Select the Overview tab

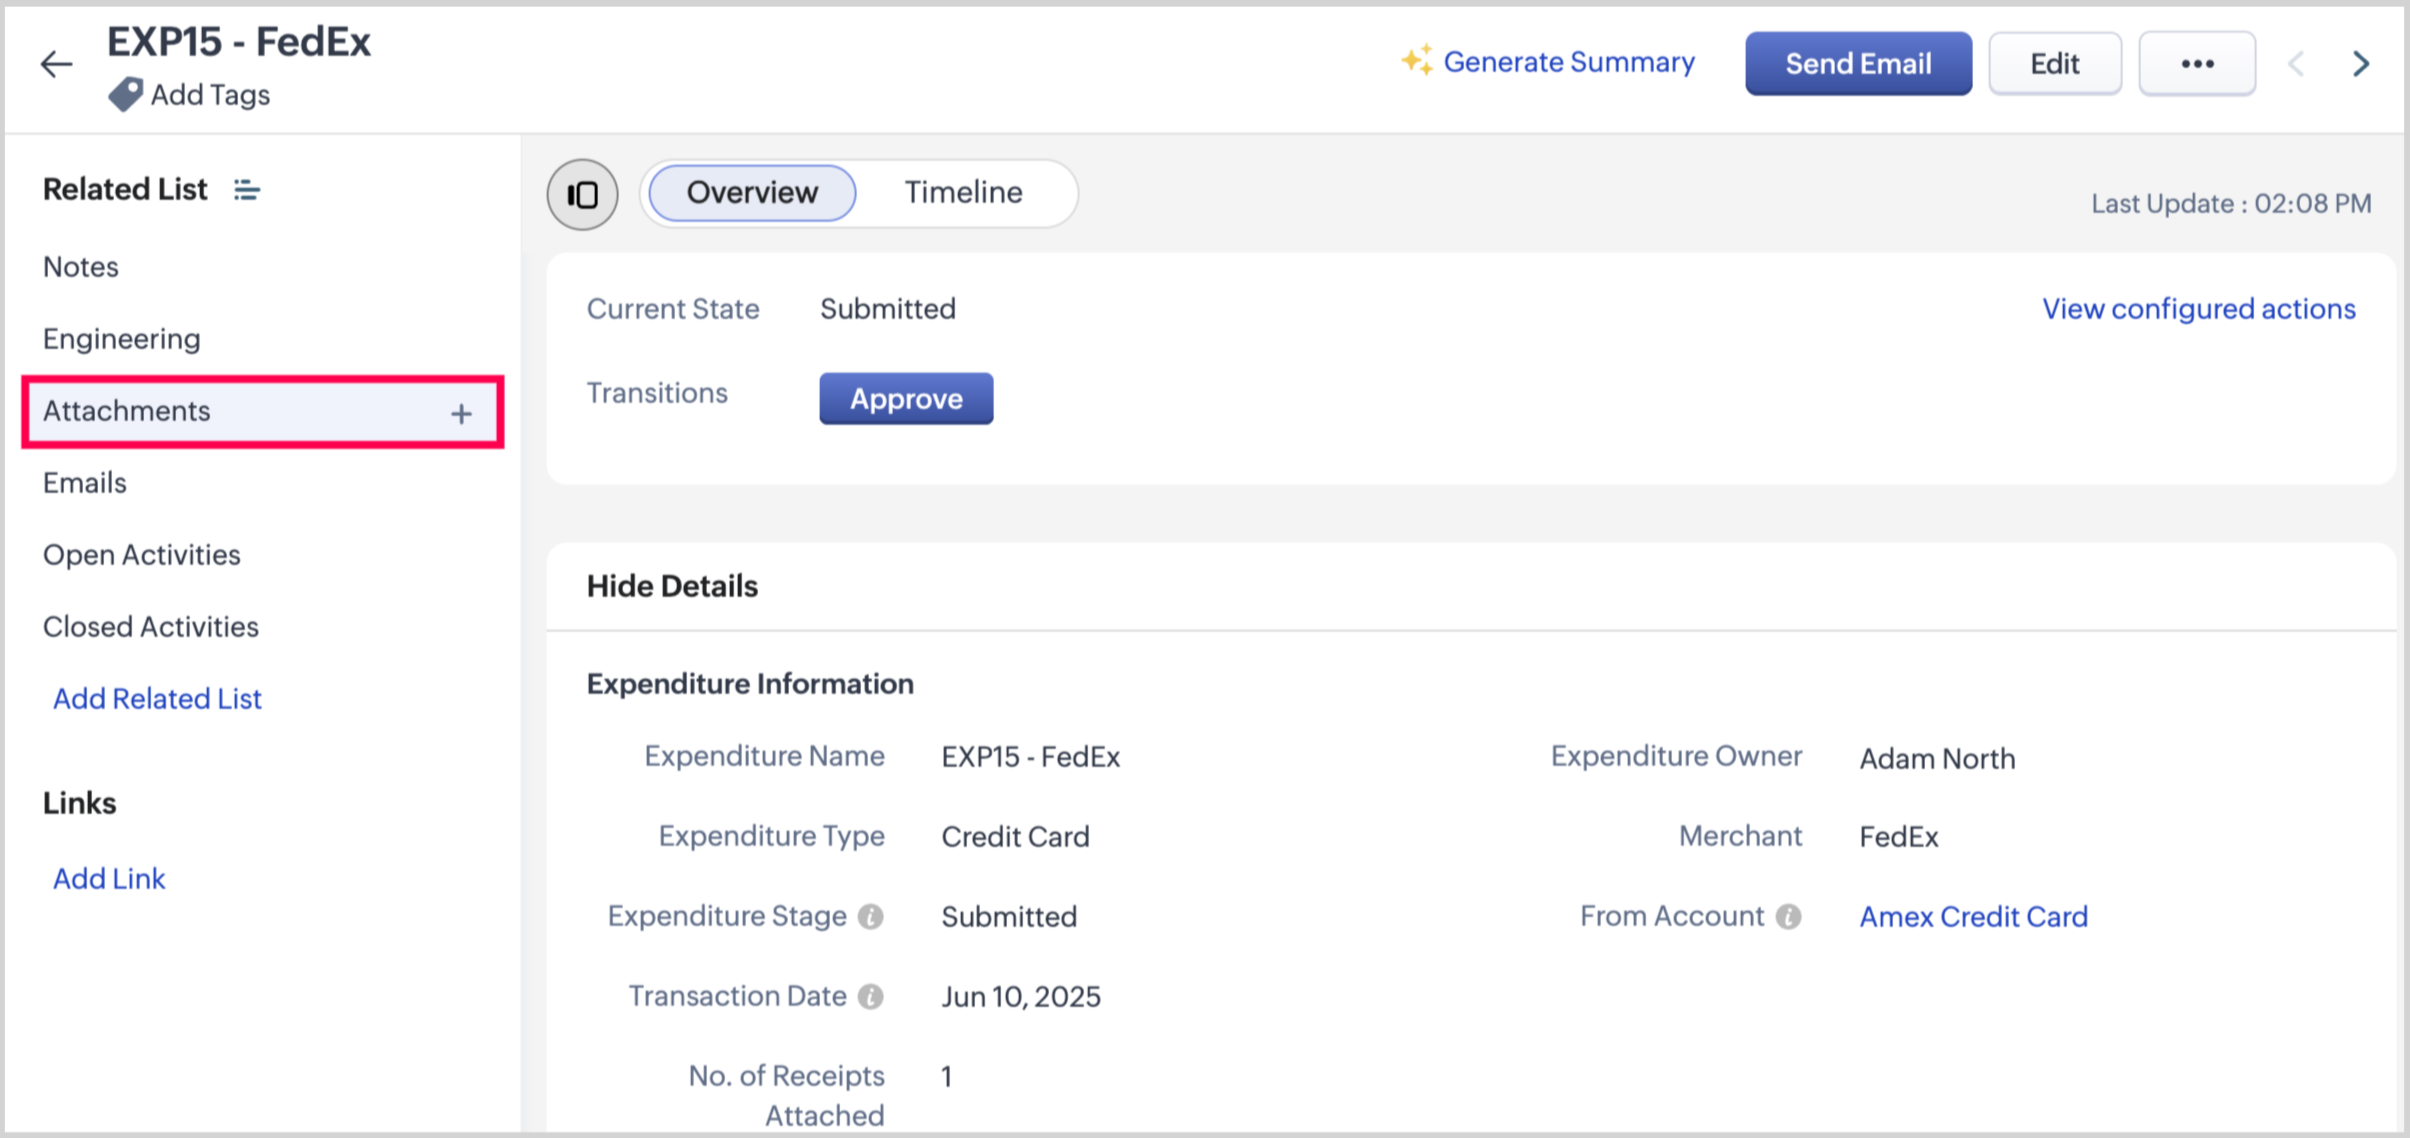coord(752,192)
